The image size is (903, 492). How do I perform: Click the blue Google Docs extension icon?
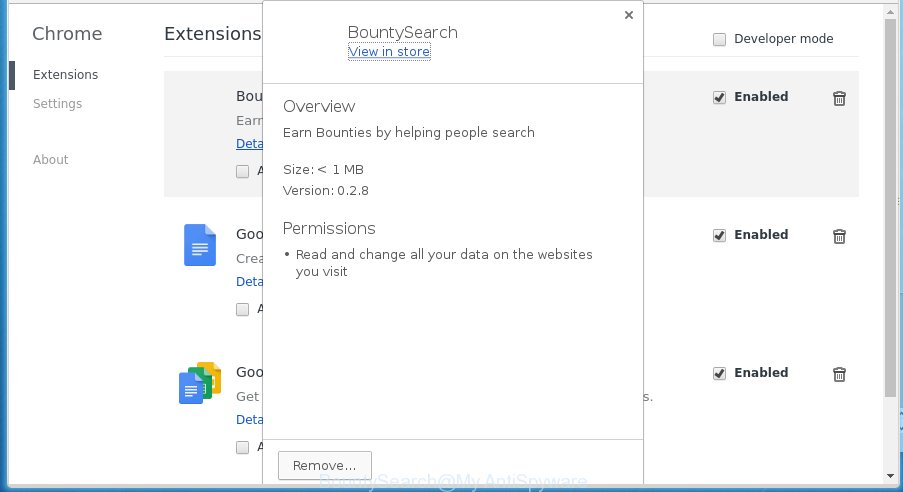200,245
